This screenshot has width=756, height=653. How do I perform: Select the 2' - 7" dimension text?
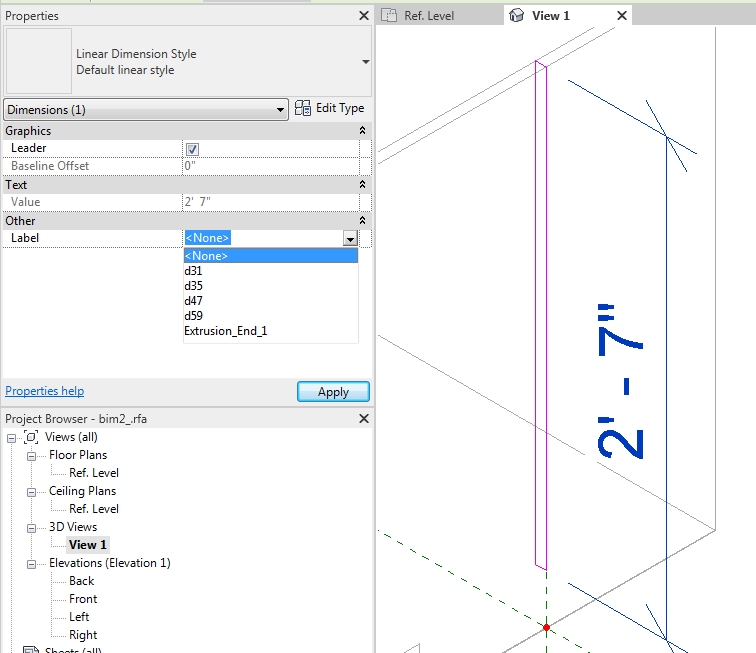621,381
